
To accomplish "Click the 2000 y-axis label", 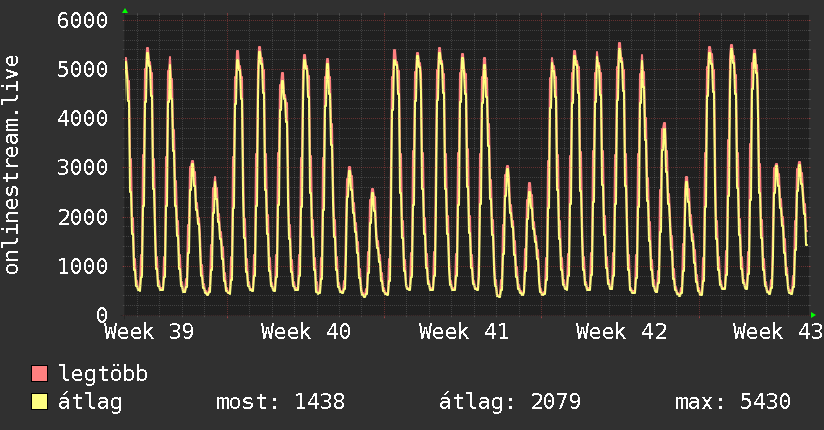I will coord(83,217).
